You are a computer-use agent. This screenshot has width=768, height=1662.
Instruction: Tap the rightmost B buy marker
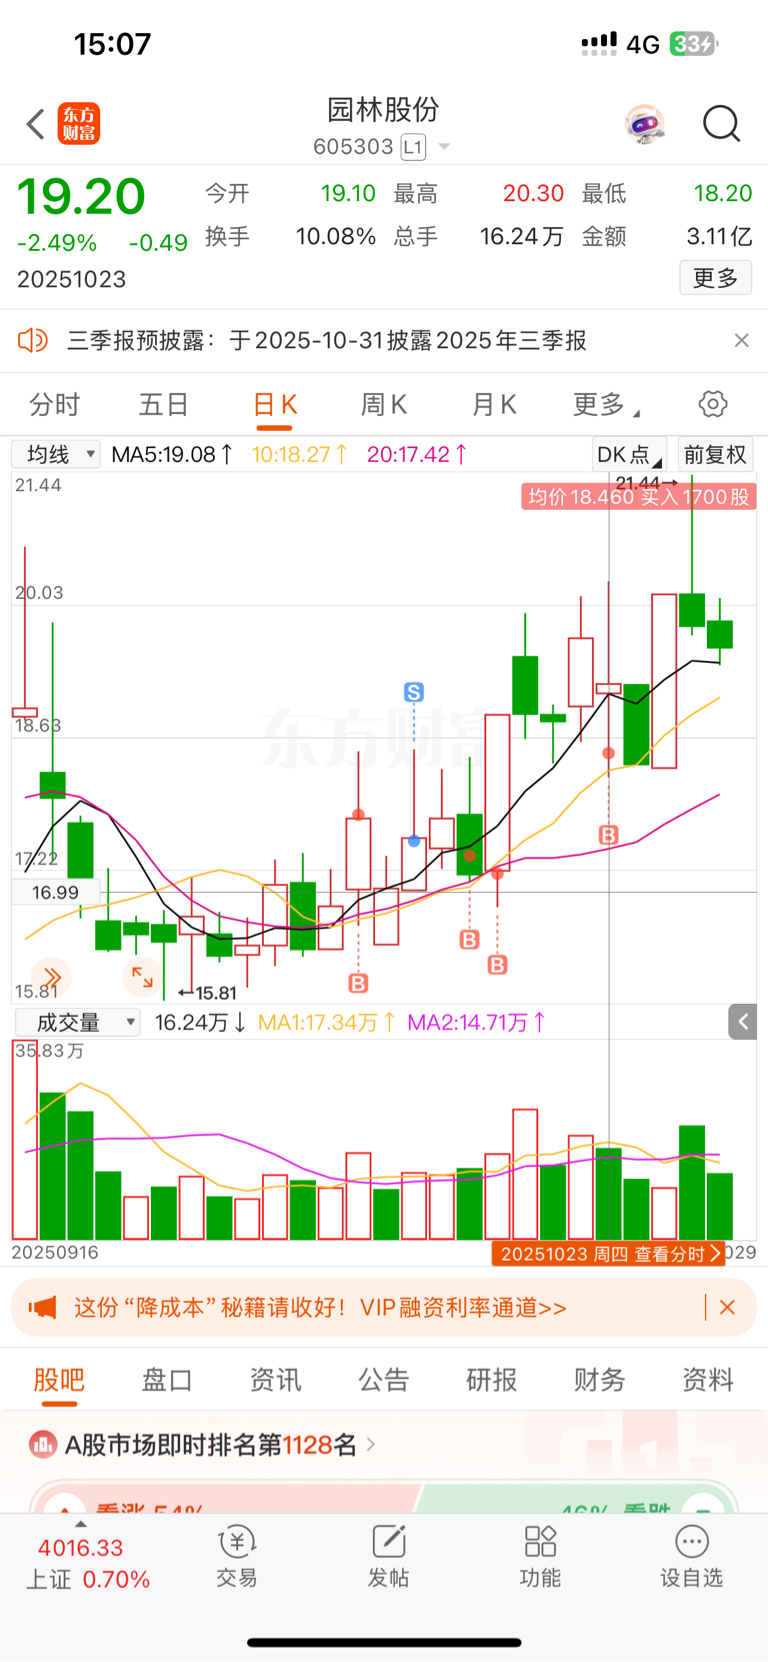pos(608,834)
